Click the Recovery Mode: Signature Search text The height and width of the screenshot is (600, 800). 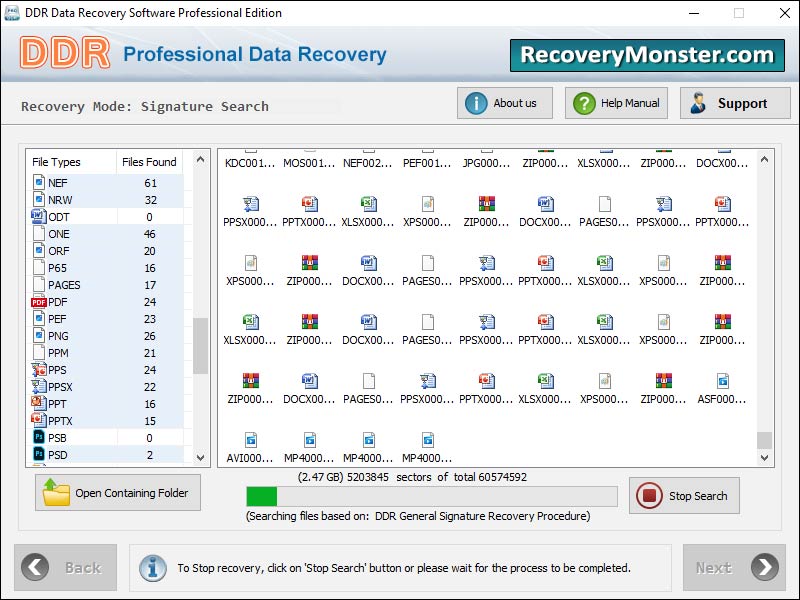tap(145, 106)
